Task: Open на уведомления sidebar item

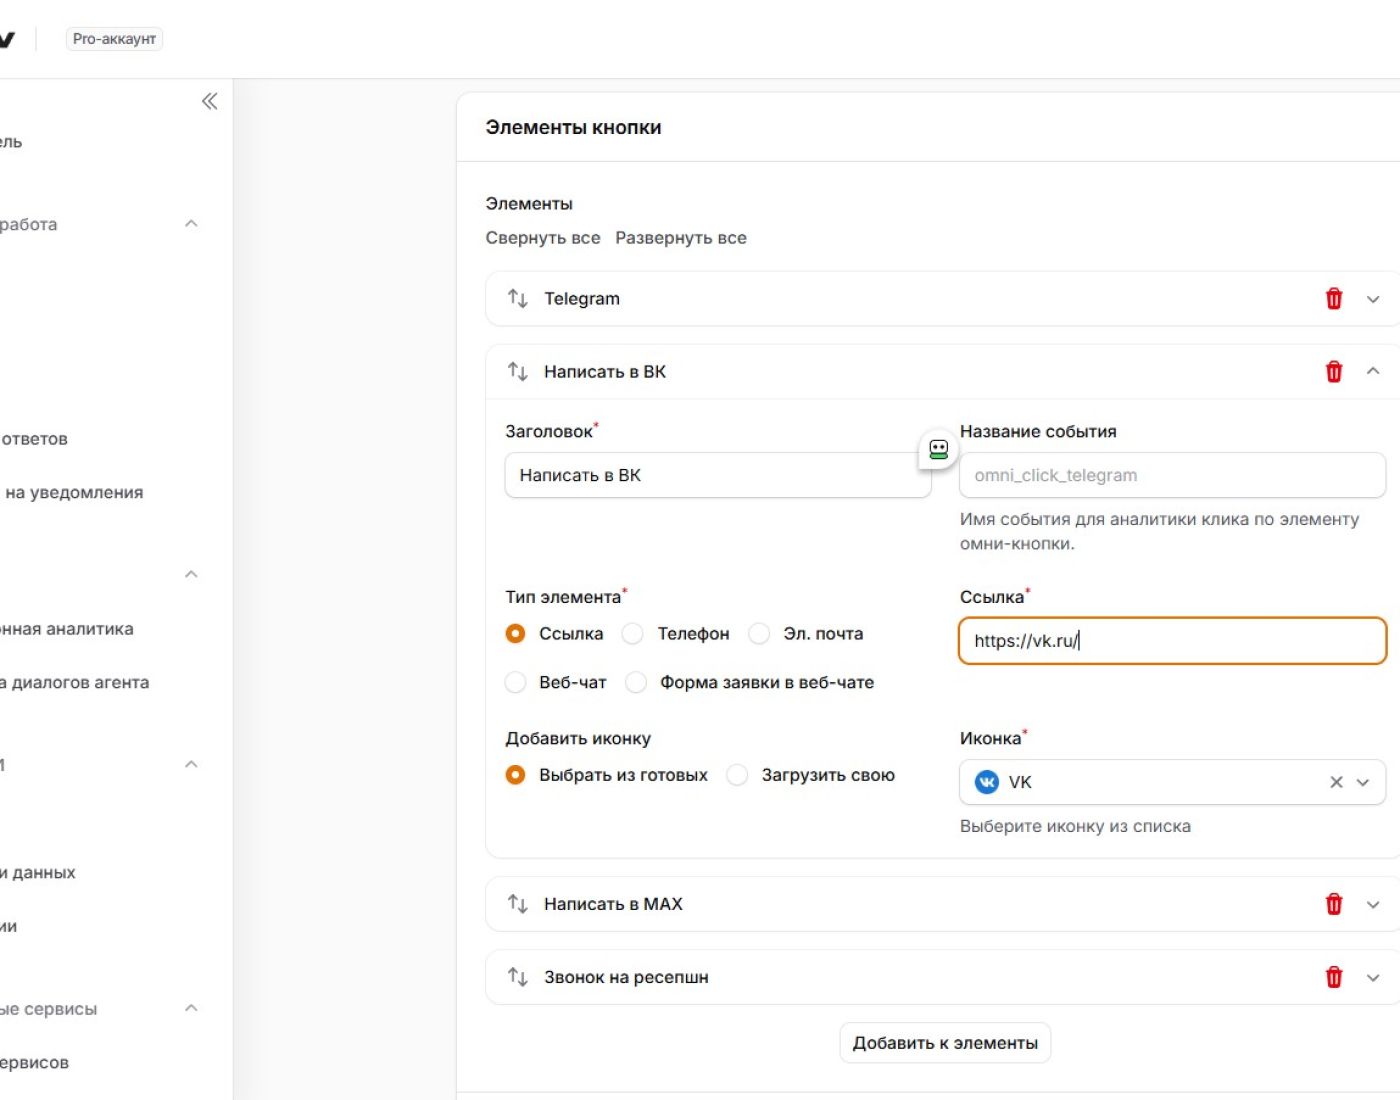Action: click(74, 493)
